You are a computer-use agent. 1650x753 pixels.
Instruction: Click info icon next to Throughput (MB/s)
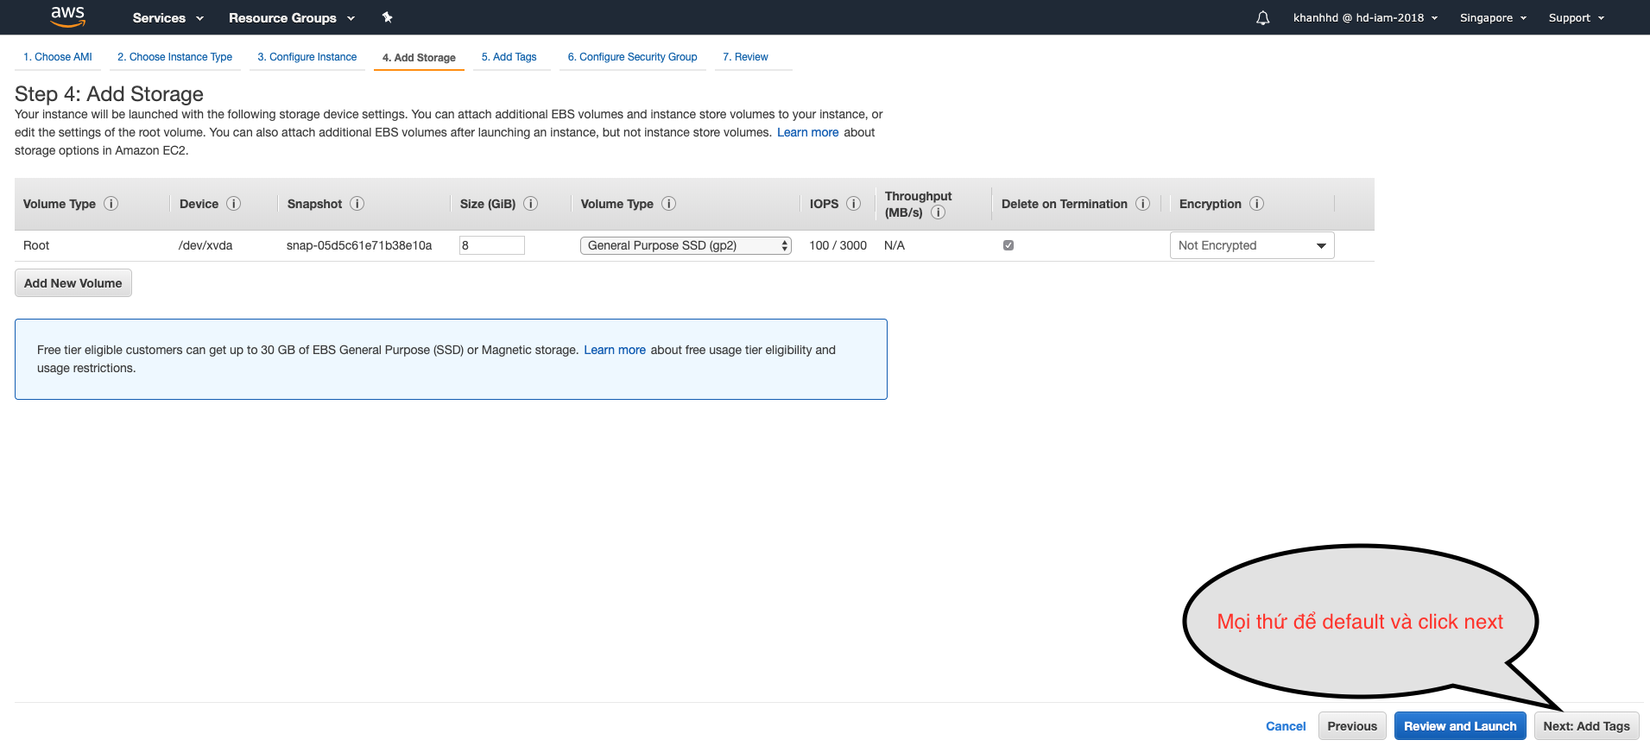pyautogui.click(x=938, y=213)
